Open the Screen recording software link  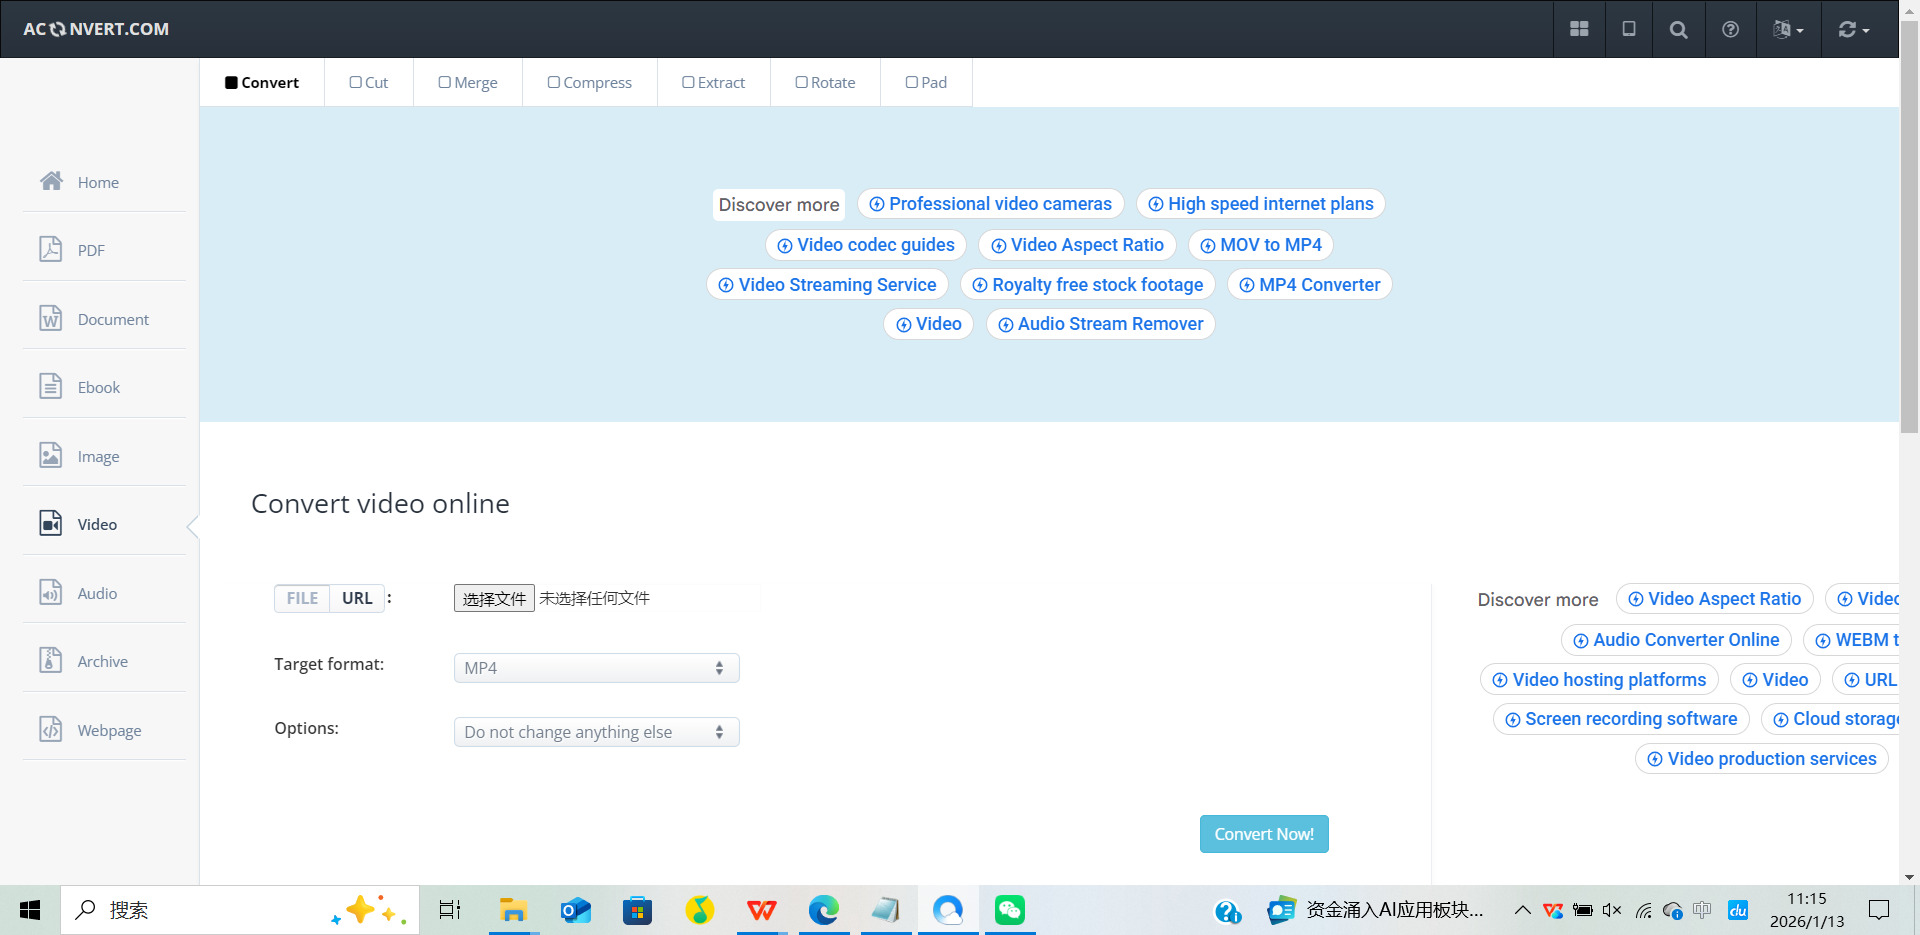point(1622,719)
